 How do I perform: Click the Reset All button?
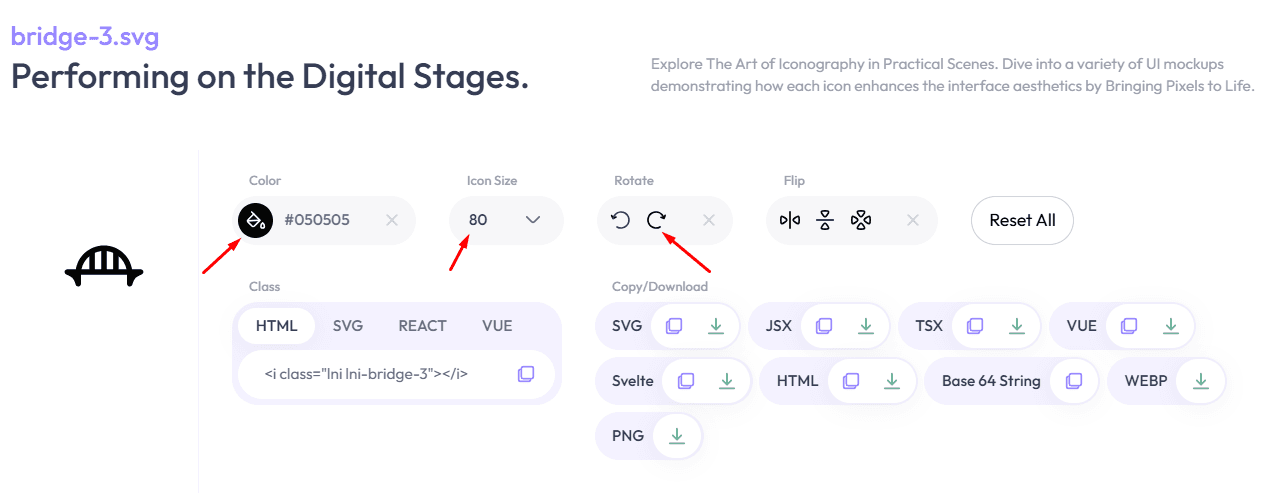pos(1022,220)
